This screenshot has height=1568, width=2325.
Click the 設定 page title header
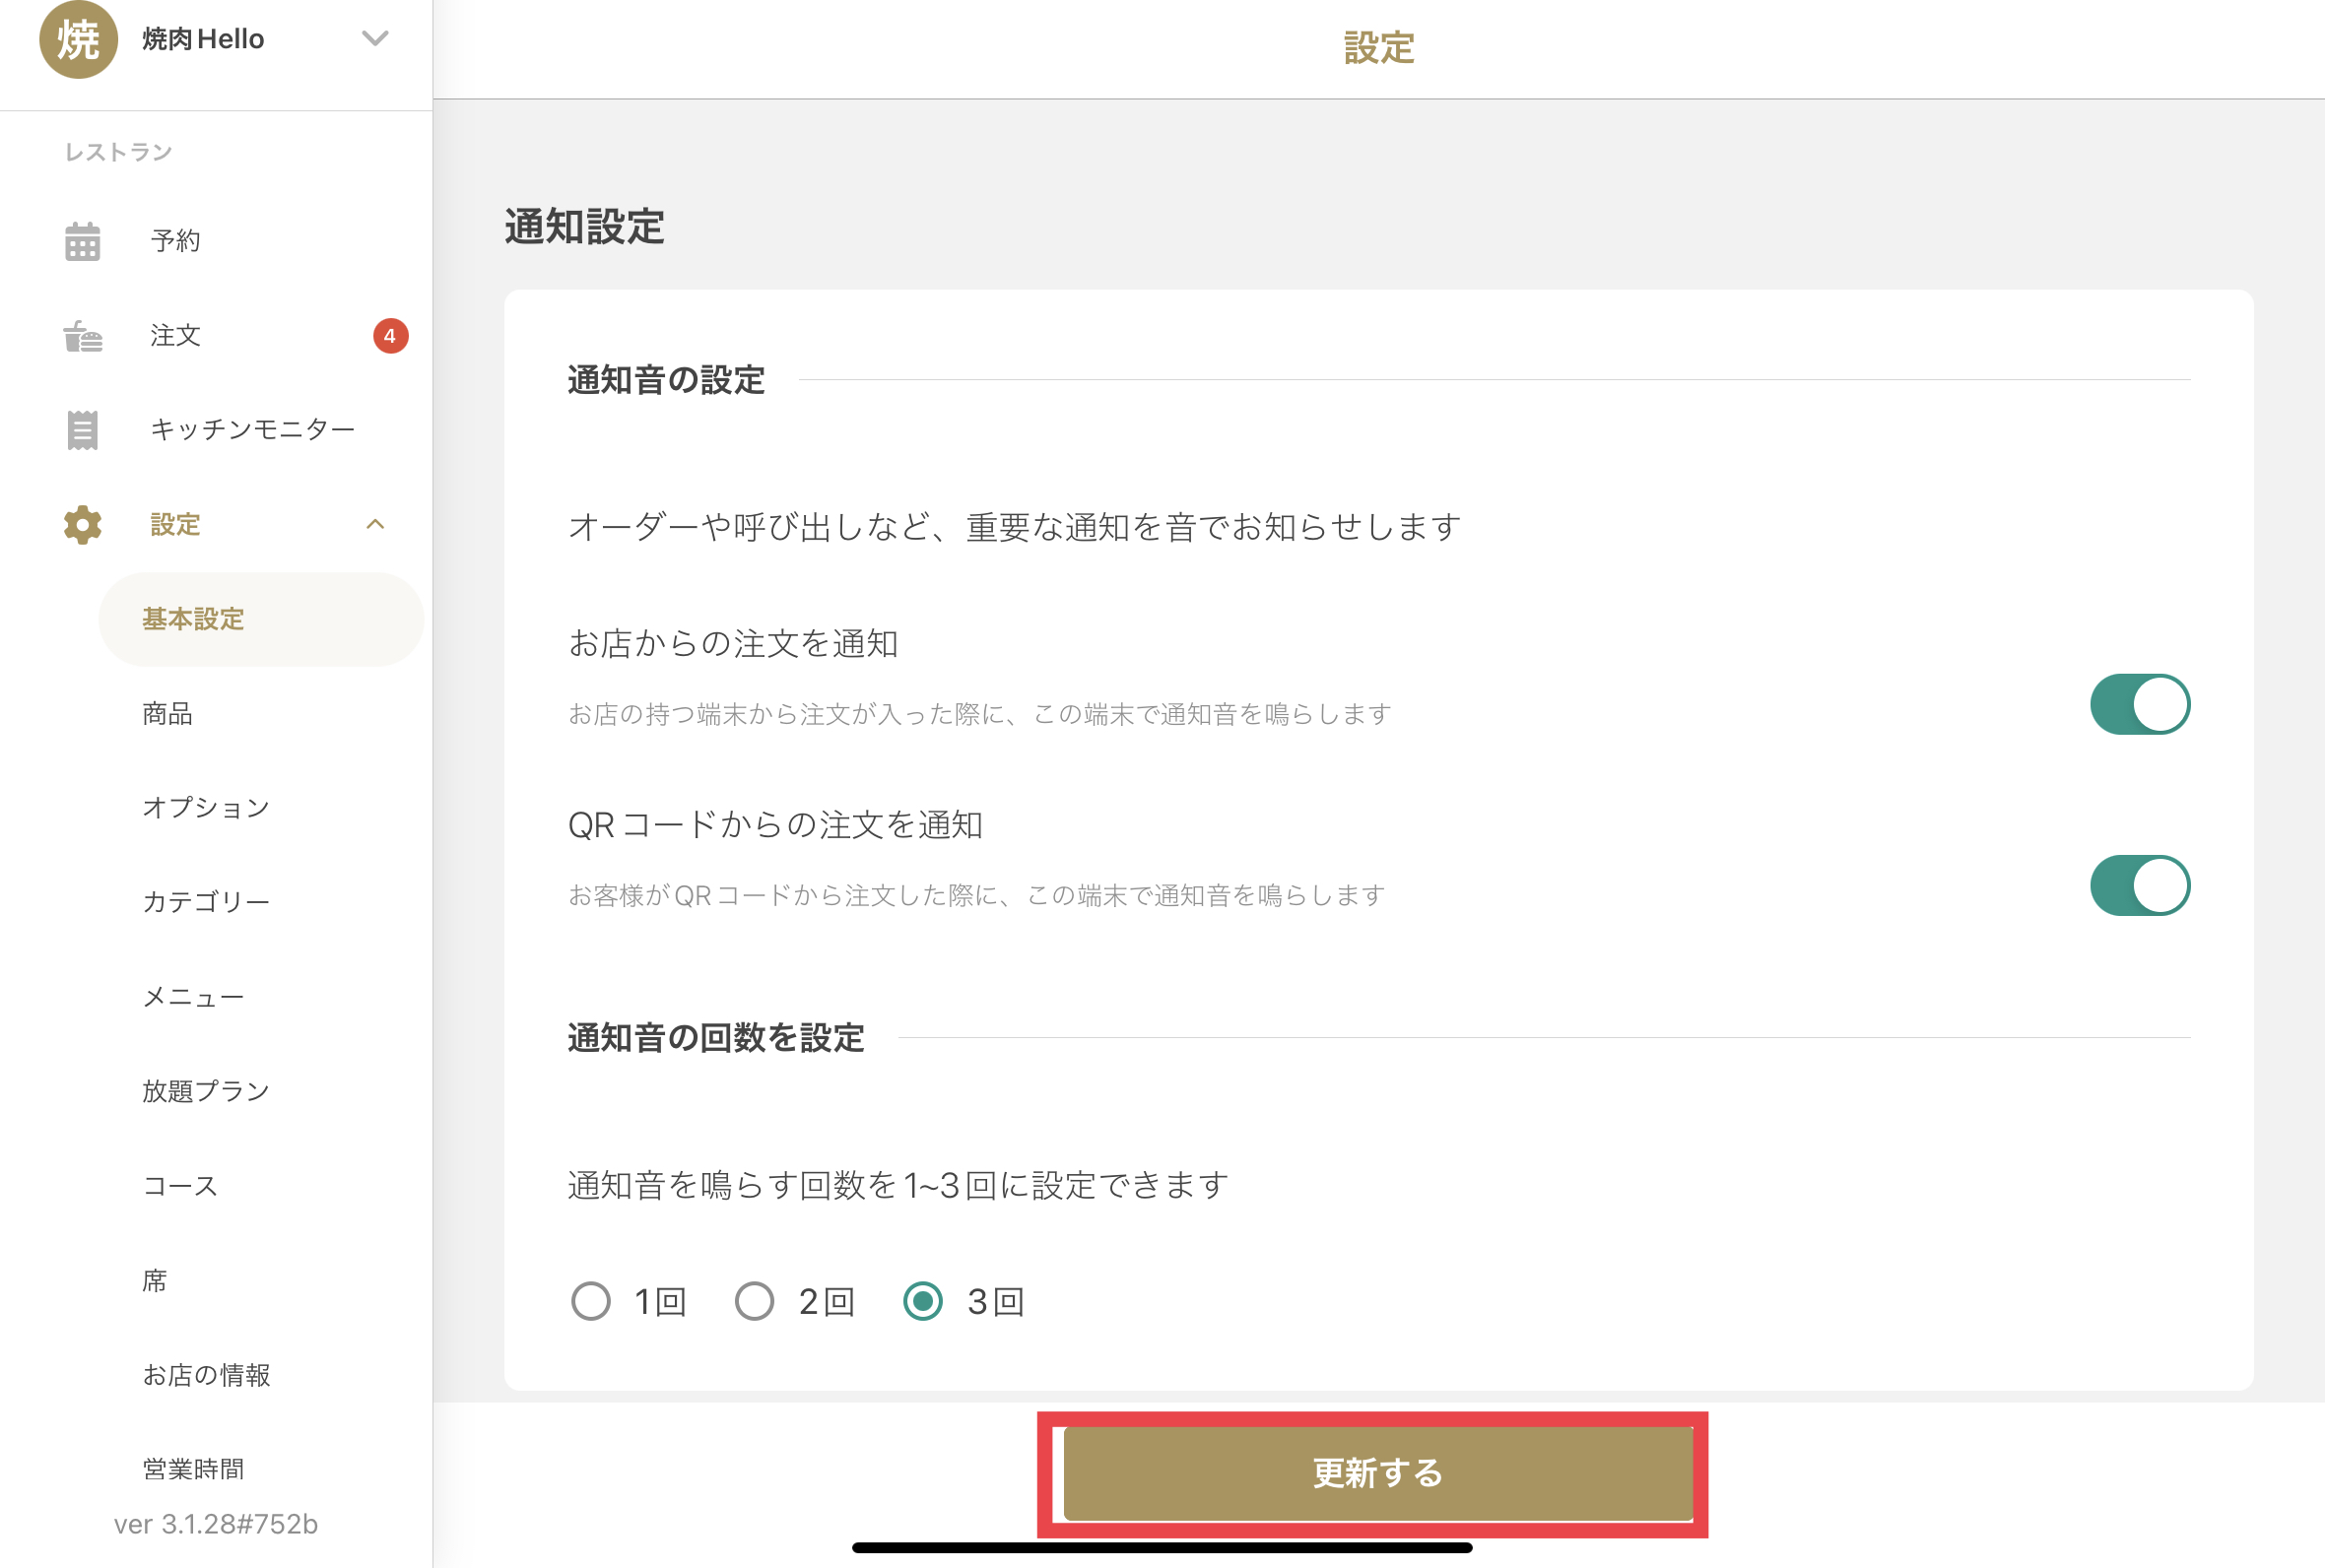[x=1378, y=47]
